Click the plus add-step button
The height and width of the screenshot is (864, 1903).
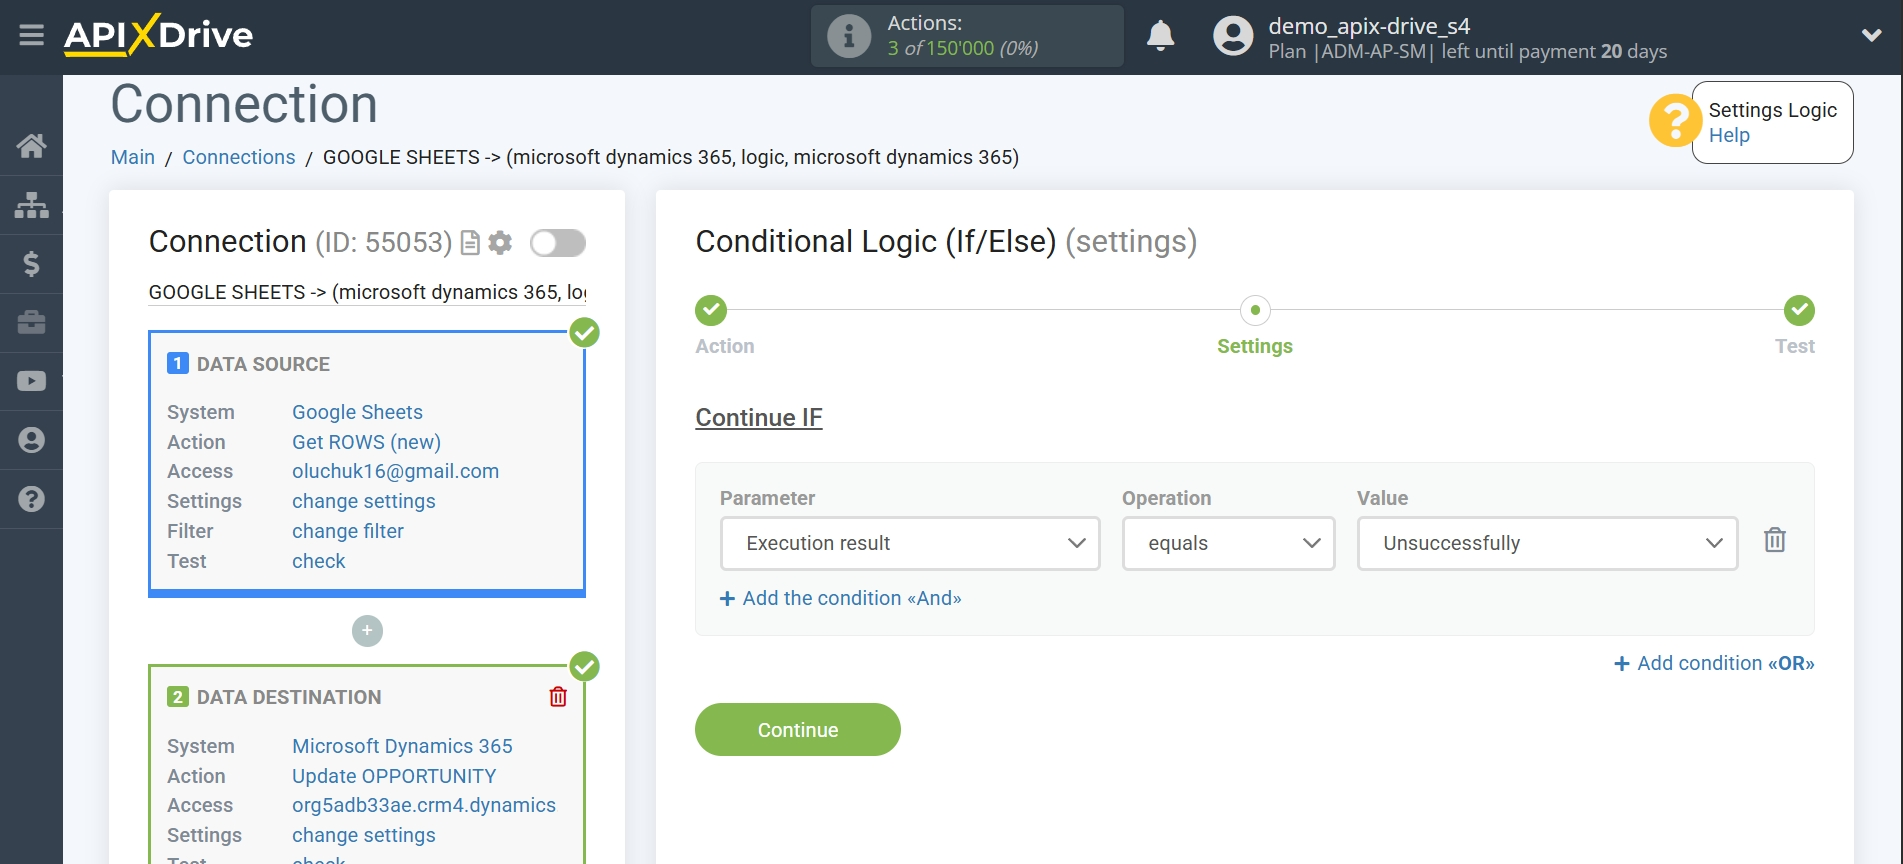tap(367, 631)
